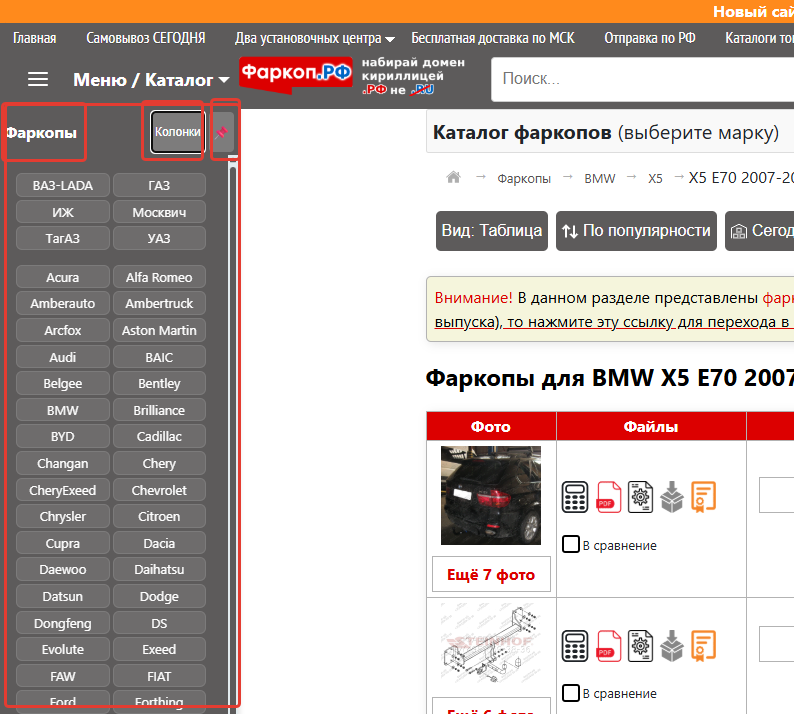Click the Фаркопы breadcrumb link
This screenshot has height=714, width=794.
[x=524, y=178]
